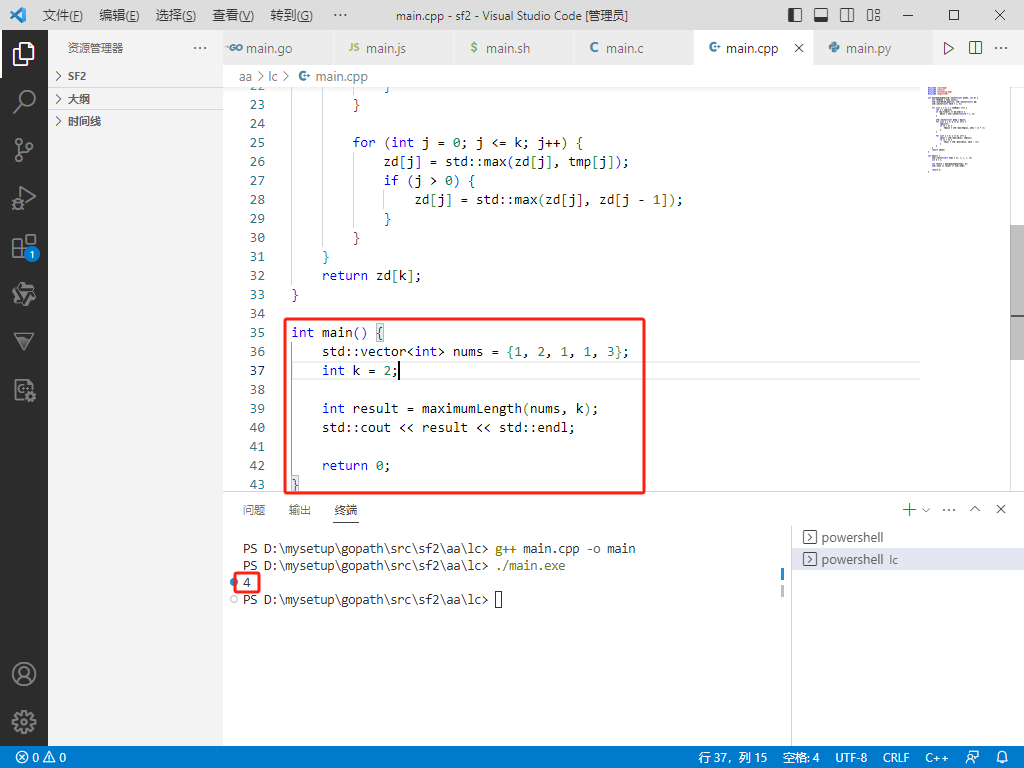Open the launch profile dropdown arrow
Viewport: 1024px width, 768px height.
(926, 509)
